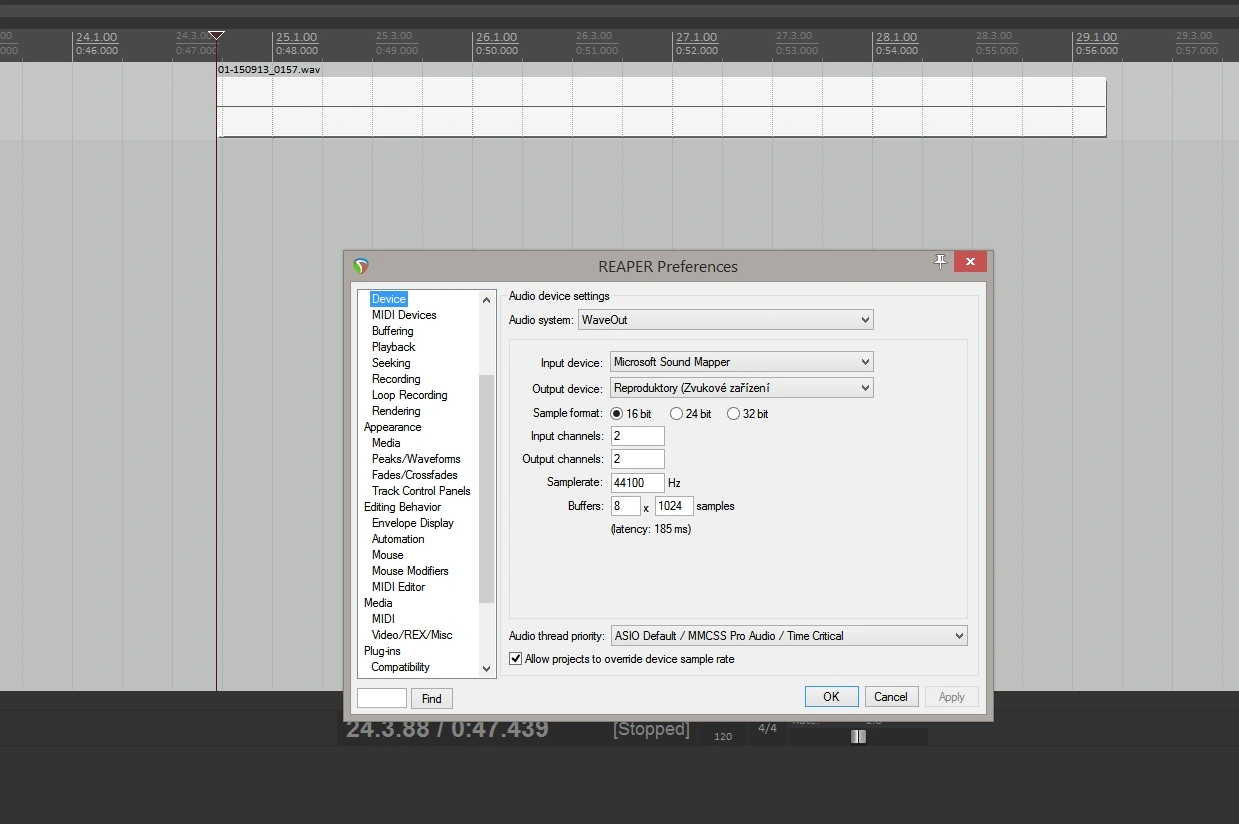Click the Input channels field
The width and height of the screenshot is (1239, 824).
click(x=637, y=436)
